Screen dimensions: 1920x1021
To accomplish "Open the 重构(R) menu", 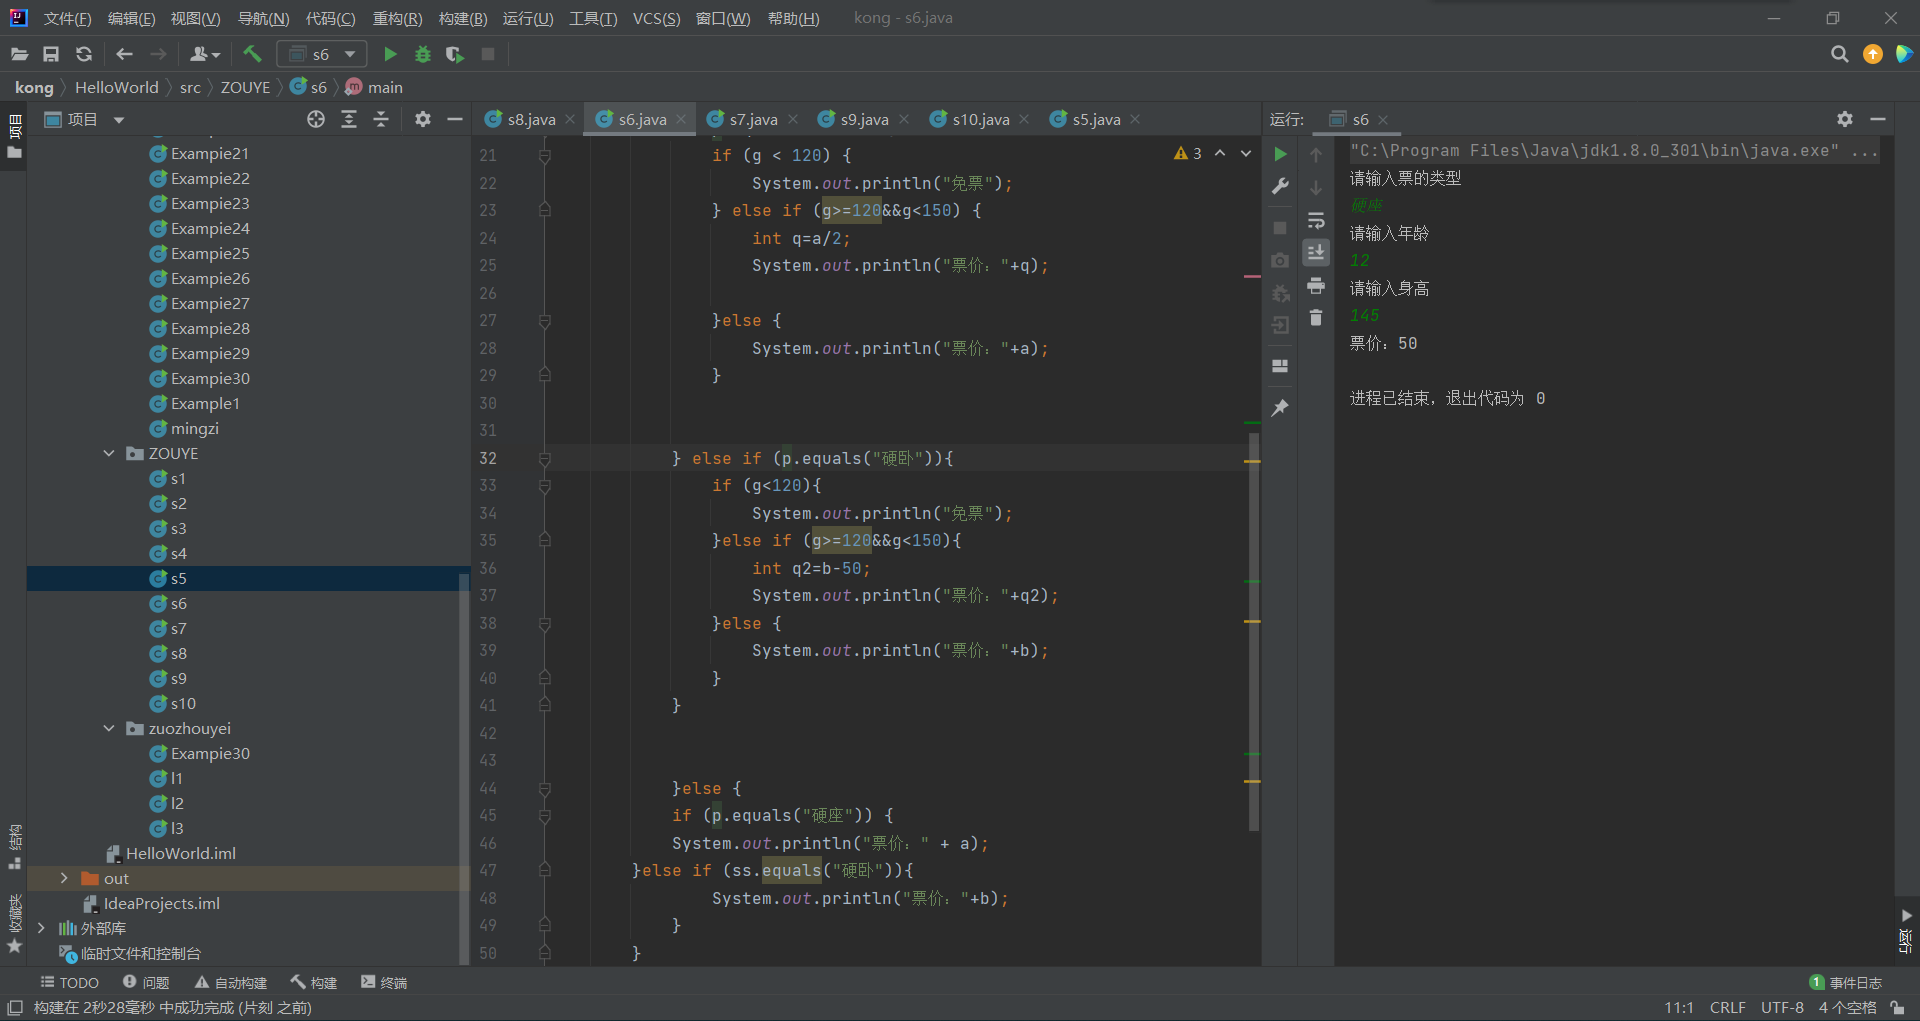I will pyautogui.click(x=397, y=18).
